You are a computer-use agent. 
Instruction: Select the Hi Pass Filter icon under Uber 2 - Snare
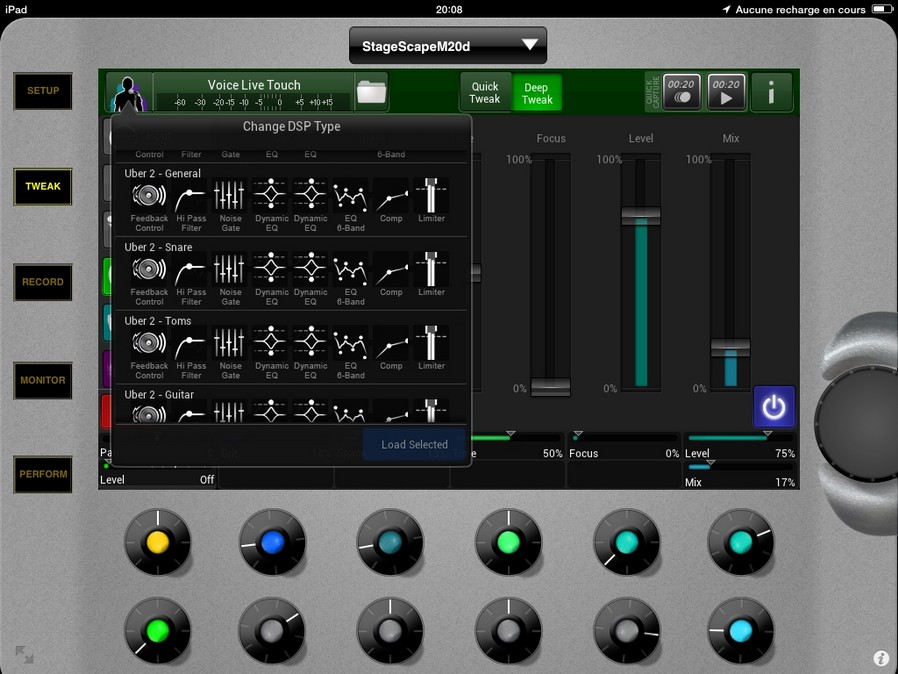click(x=190, y=269)
